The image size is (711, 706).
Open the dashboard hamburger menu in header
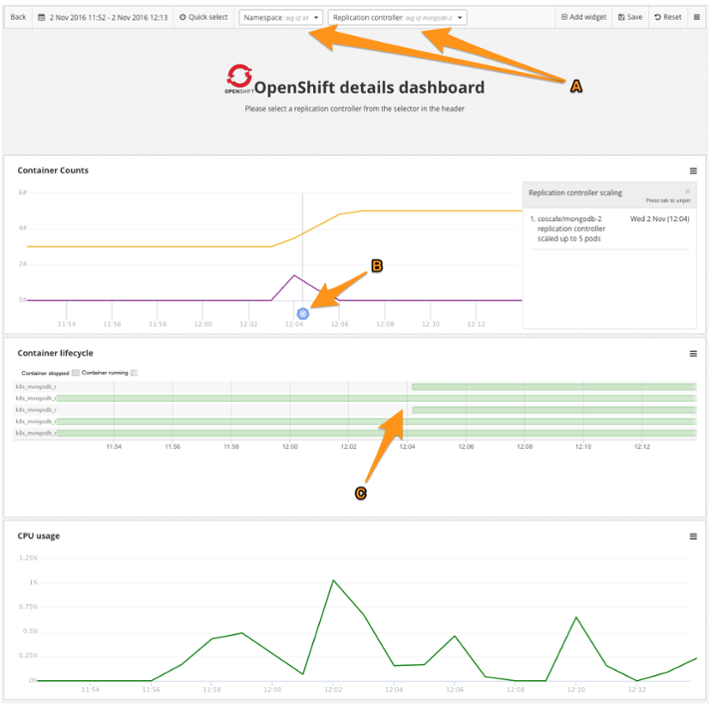pos(696,17)
